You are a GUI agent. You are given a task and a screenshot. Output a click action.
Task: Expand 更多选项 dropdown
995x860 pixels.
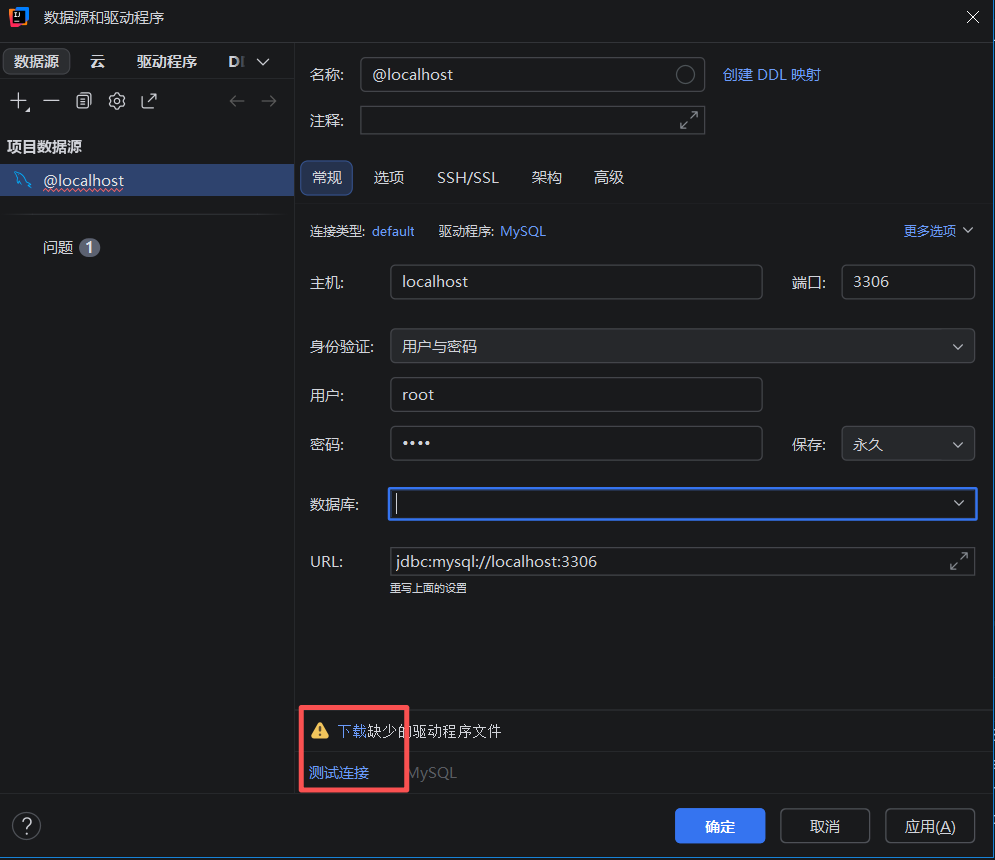coord(939,231)
